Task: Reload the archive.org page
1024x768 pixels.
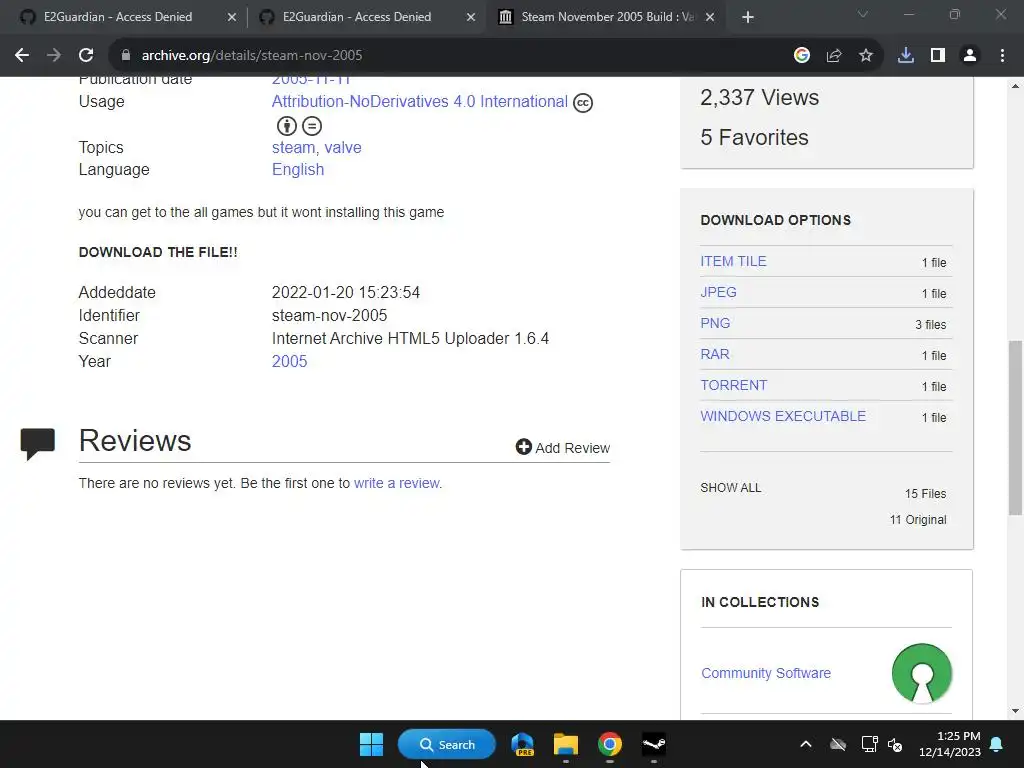Action: pyautogui.click(x=86, y=56)
